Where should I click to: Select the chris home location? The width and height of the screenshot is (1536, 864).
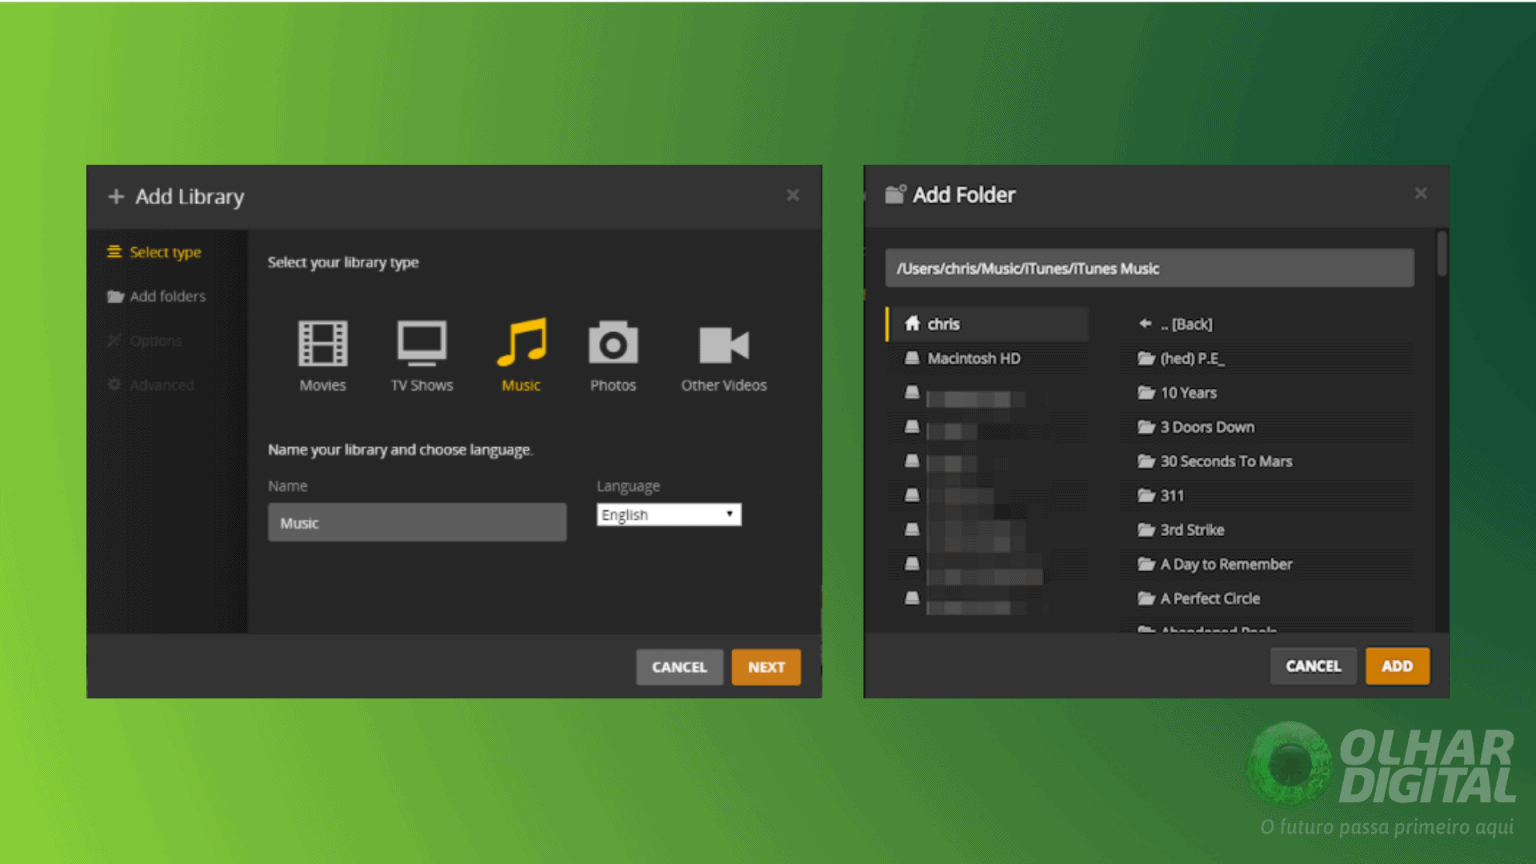[988, 324]
